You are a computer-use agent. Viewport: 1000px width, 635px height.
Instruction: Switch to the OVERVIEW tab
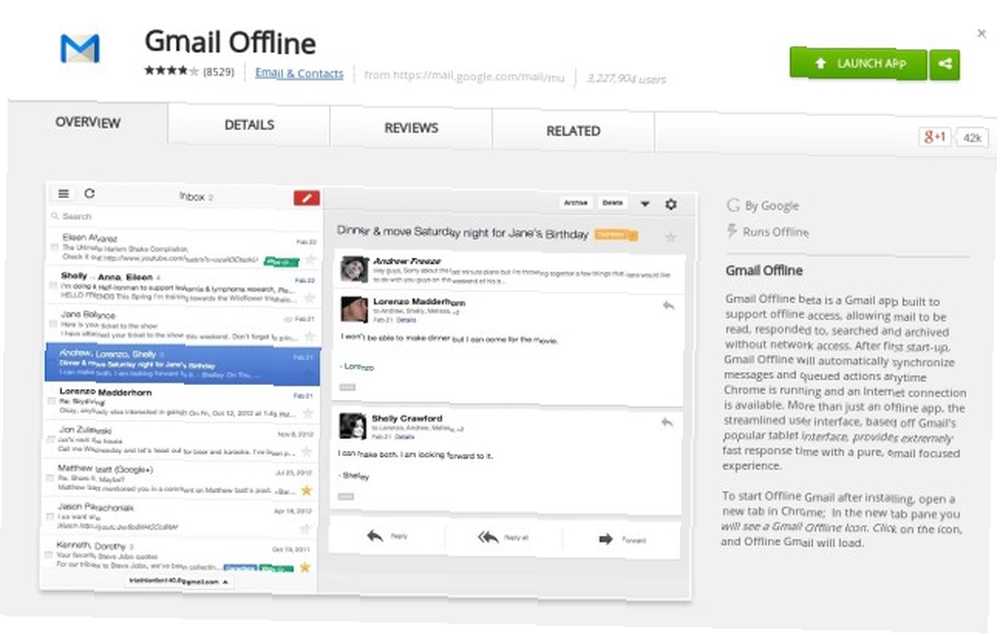click(88, 122)
